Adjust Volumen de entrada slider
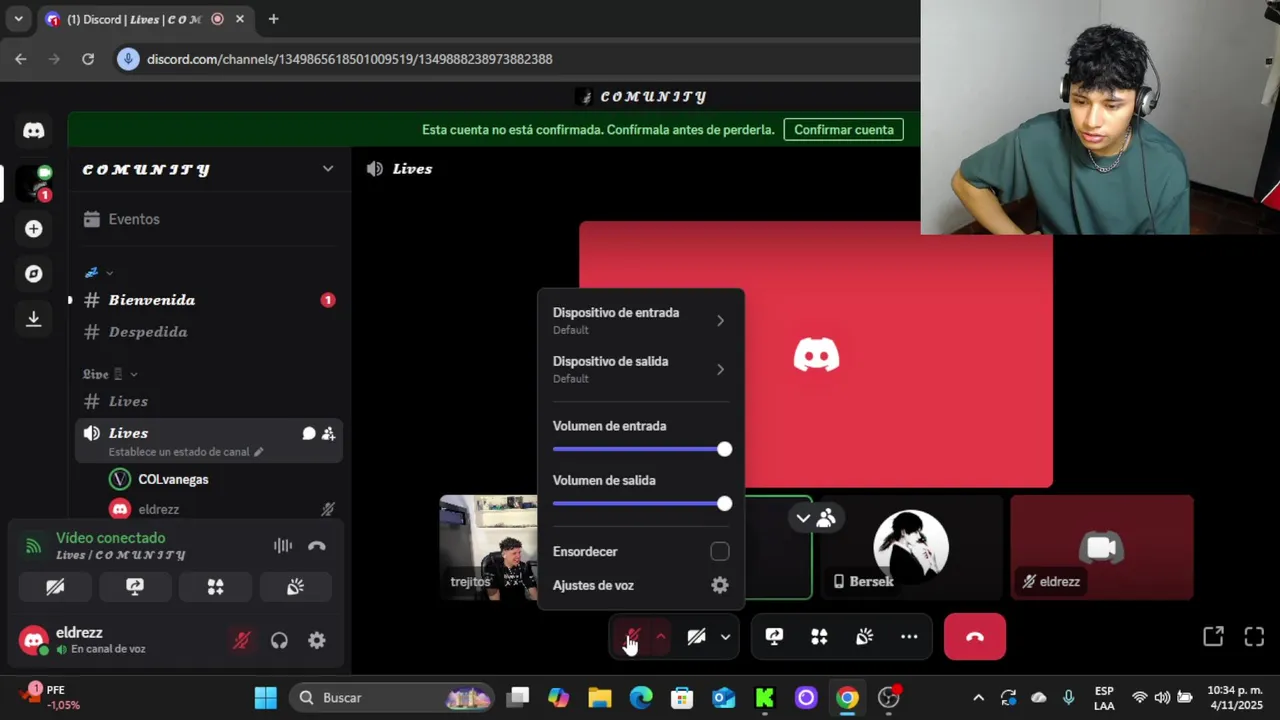1280x720 pixels. [x=641, y=450]
